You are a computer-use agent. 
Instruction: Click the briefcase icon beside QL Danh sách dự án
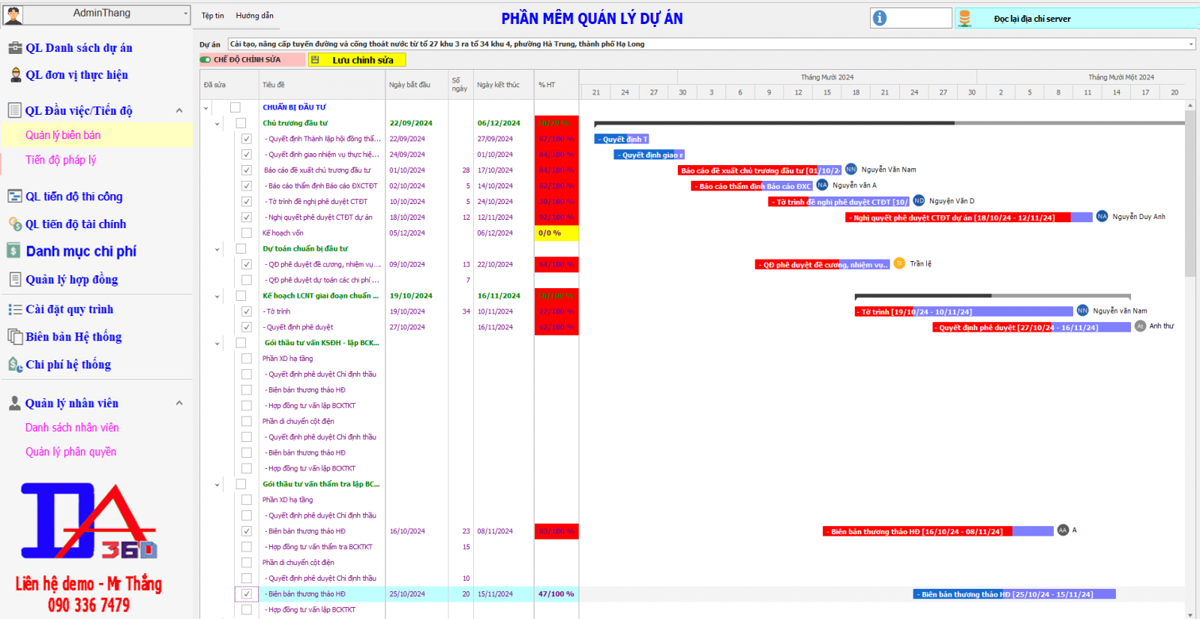[x=15, y=48]
